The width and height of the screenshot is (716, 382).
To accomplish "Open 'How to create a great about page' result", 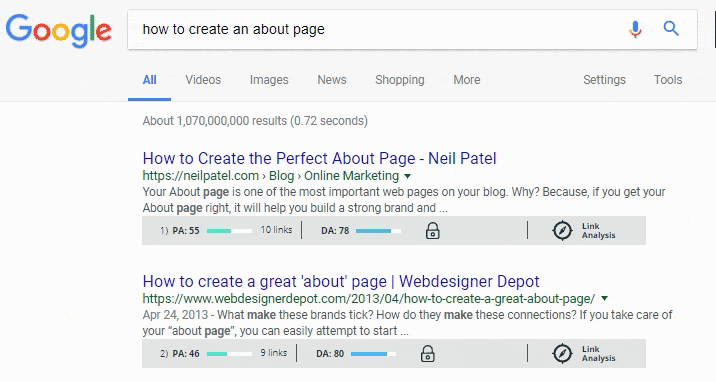I will (x=341, y=282).
